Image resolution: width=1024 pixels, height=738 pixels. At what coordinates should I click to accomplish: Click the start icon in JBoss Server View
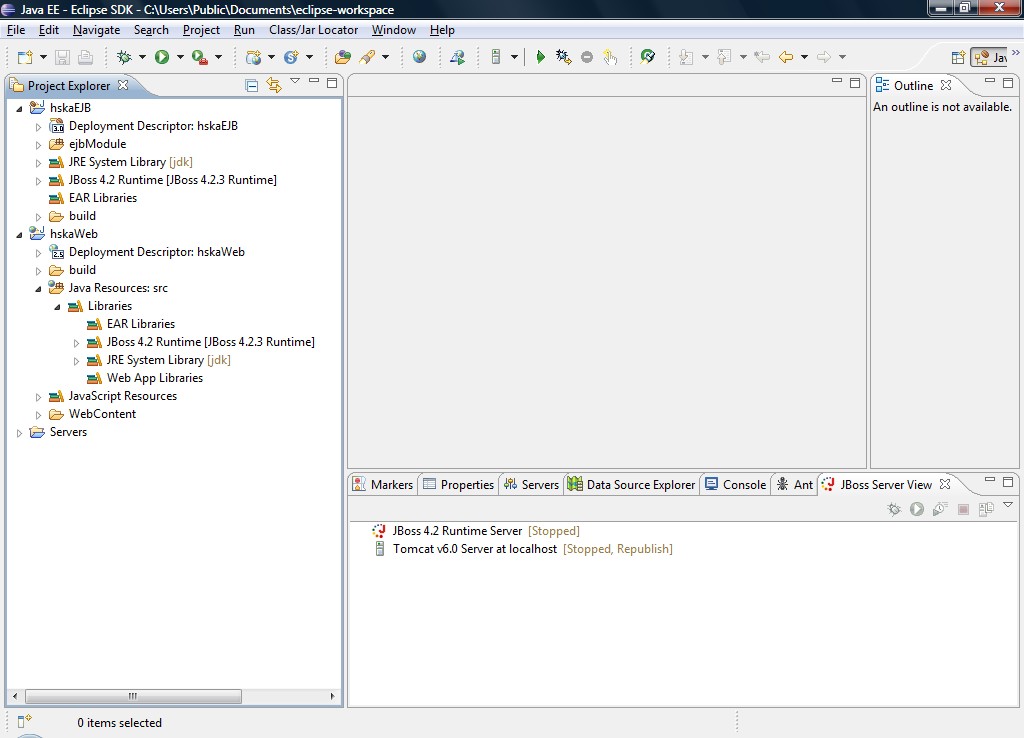click(x=917, y=509)
